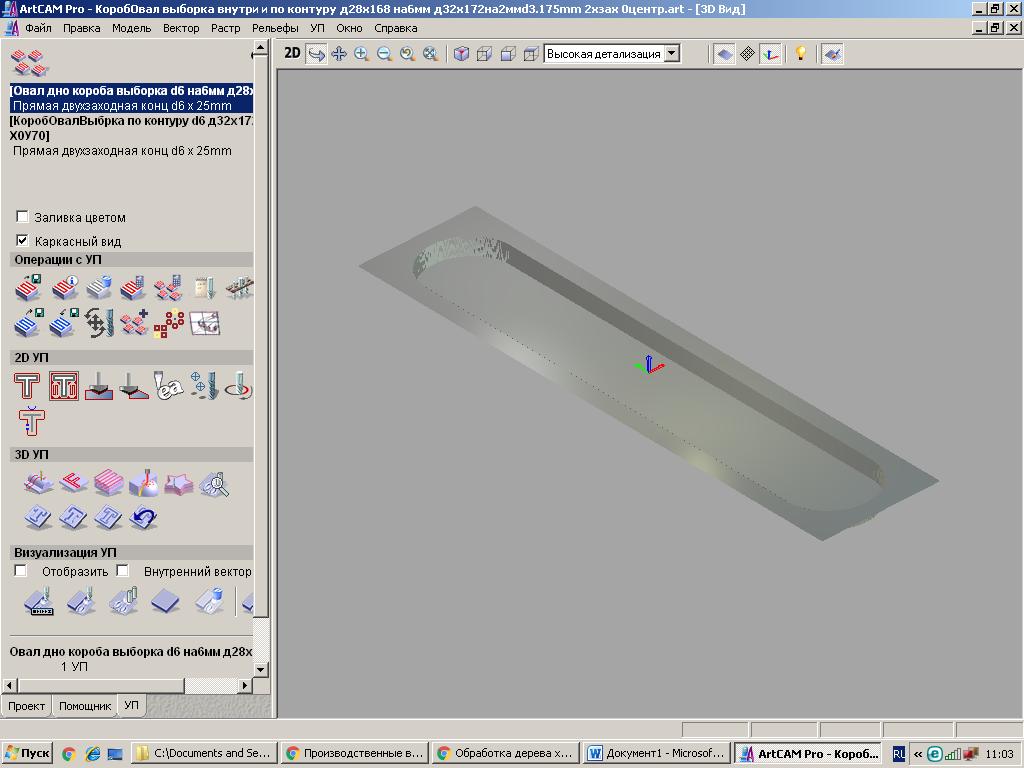
Task: Switch to the 'Помощник' tab
Action: (x=85, y=706)
